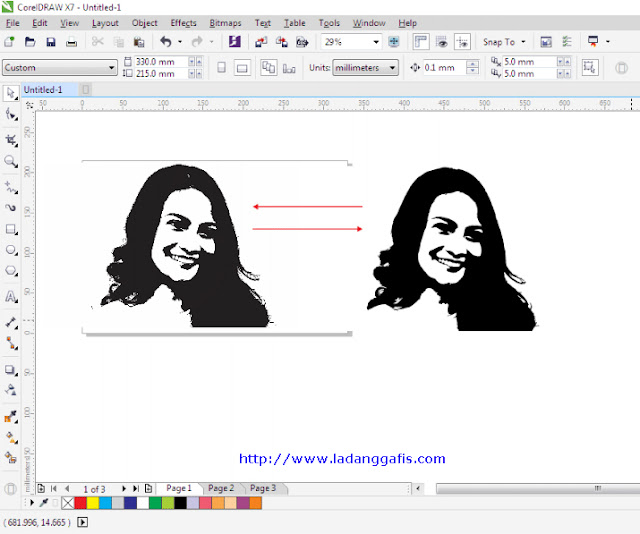Toggle Current Page layout button
The image size is (640, 534).
pyautogui.click(x=289, y=68)
